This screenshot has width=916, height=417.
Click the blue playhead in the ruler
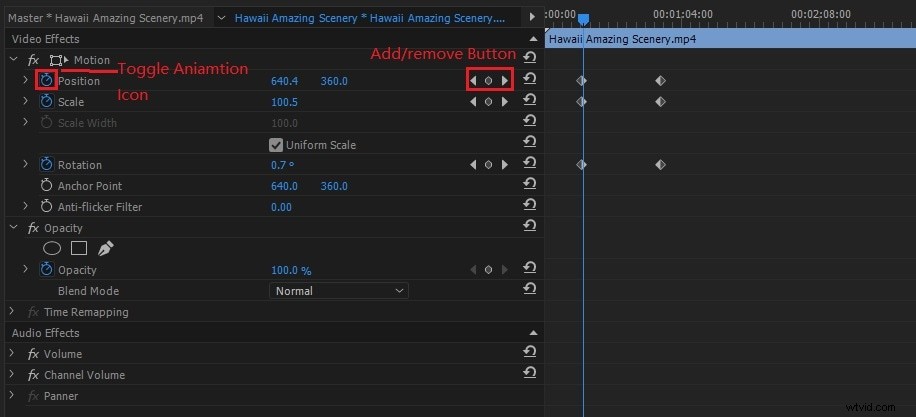coord(583,20)
